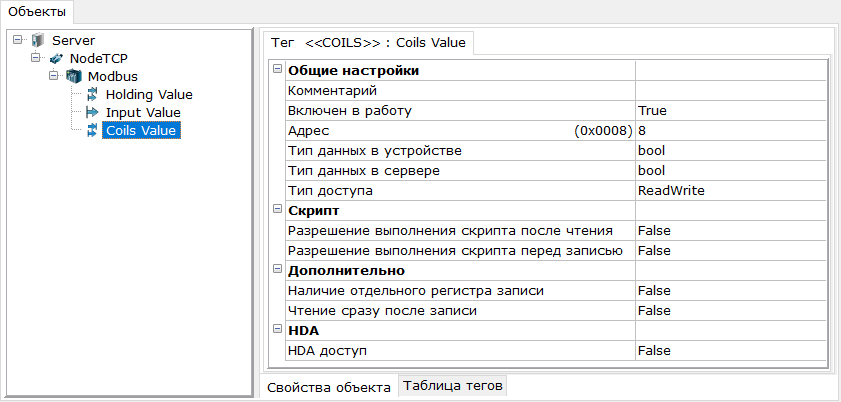This screenshot has width=841, height=402.
Task: Select the Coils Value tag
Action: [142, 130]
